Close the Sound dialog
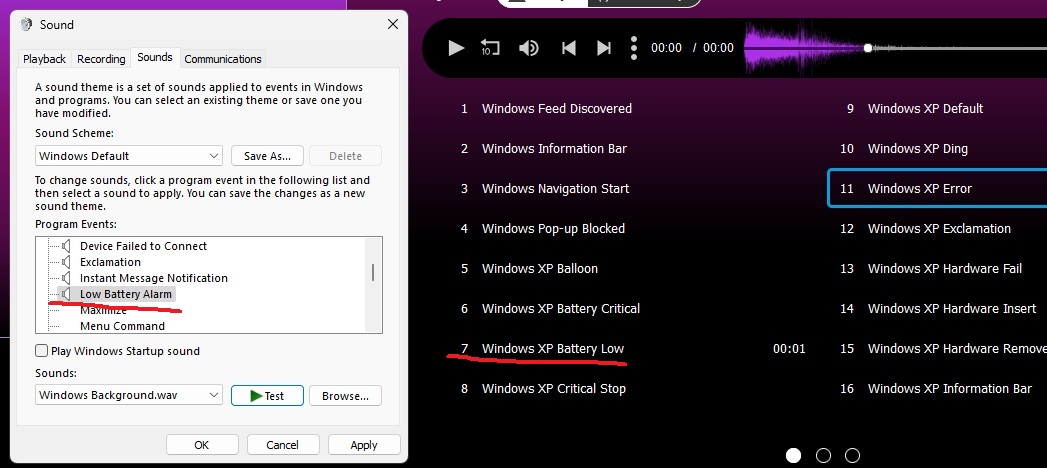 pos(393,25)
